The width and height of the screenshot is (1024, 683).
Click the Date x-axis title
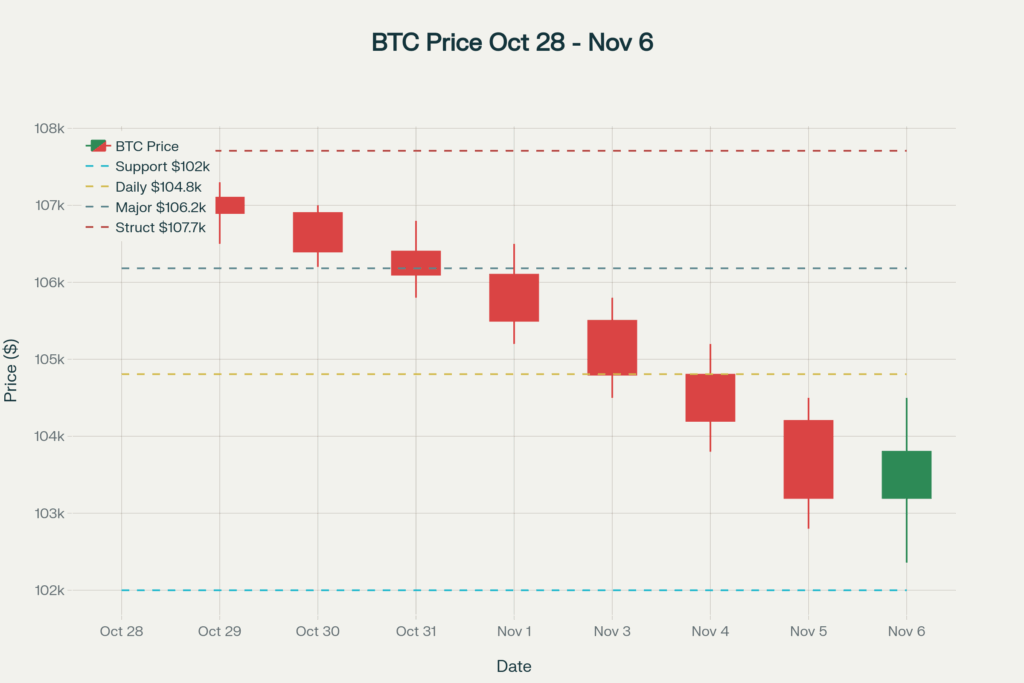click(x=514, y=666)
